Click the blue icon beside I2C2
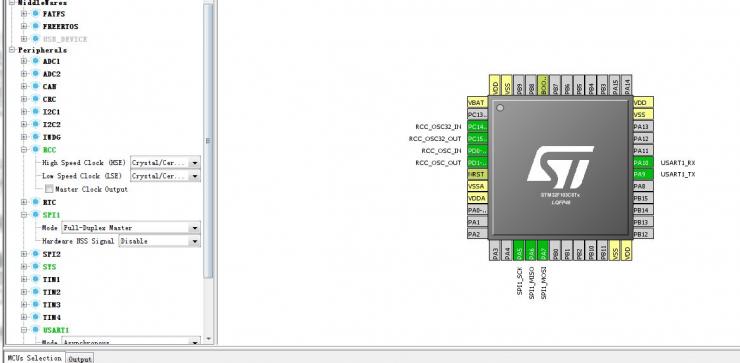Image resolution: width=740 pixels, height=363 pixels. tap(35, 124)
